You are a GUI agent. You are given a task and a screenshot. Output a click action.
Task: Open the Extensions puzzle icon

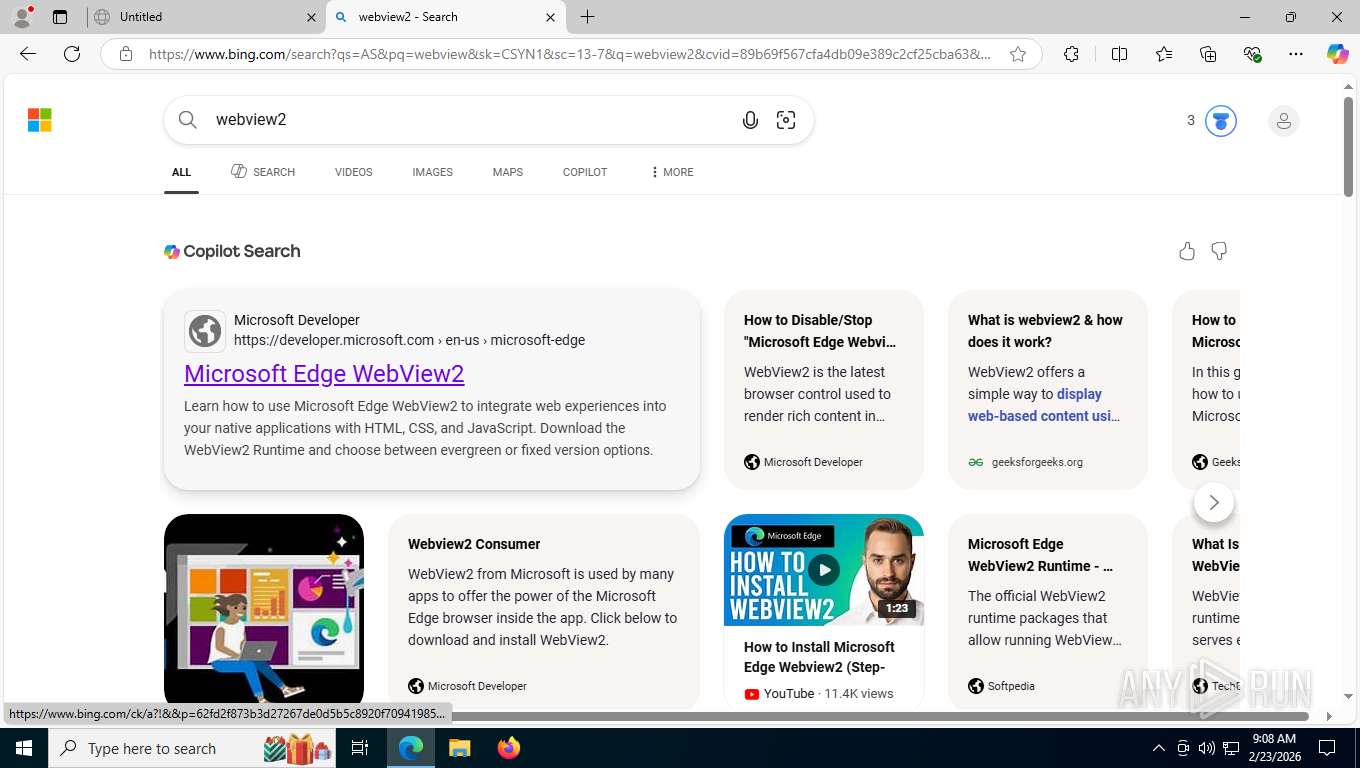pyautogui.click(x=1071, y=54)
